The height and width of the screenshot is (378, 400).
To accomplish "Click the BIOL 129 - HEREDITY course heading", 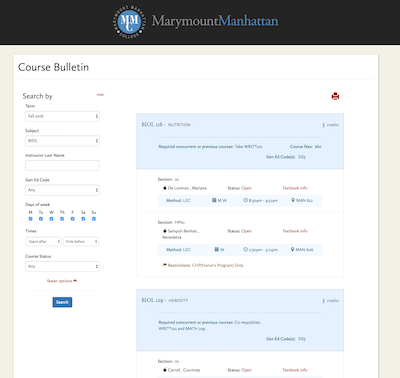I will [165, 300].
